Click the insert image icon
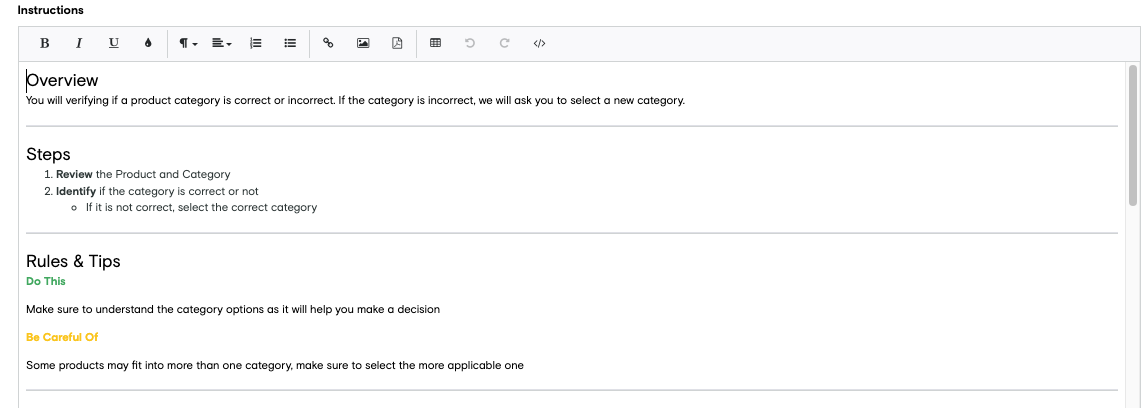Viewport: 1145px width, 408px height. (363, 43)
